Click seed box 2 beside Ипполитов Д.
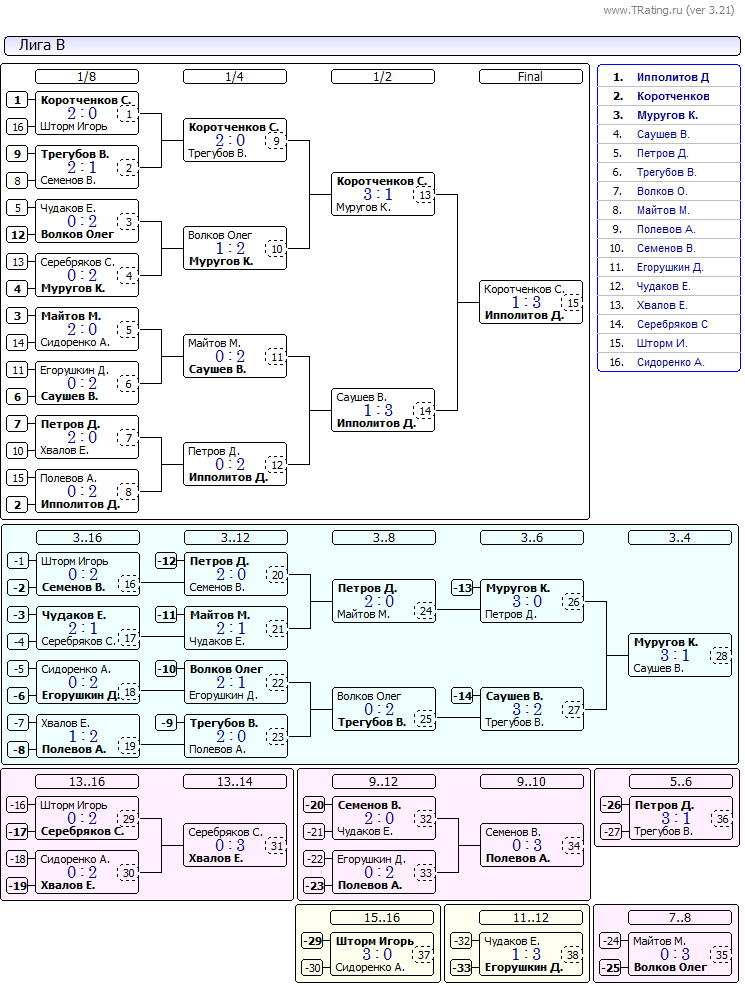This screenshot has width=745, height=986. pos(18,505)
